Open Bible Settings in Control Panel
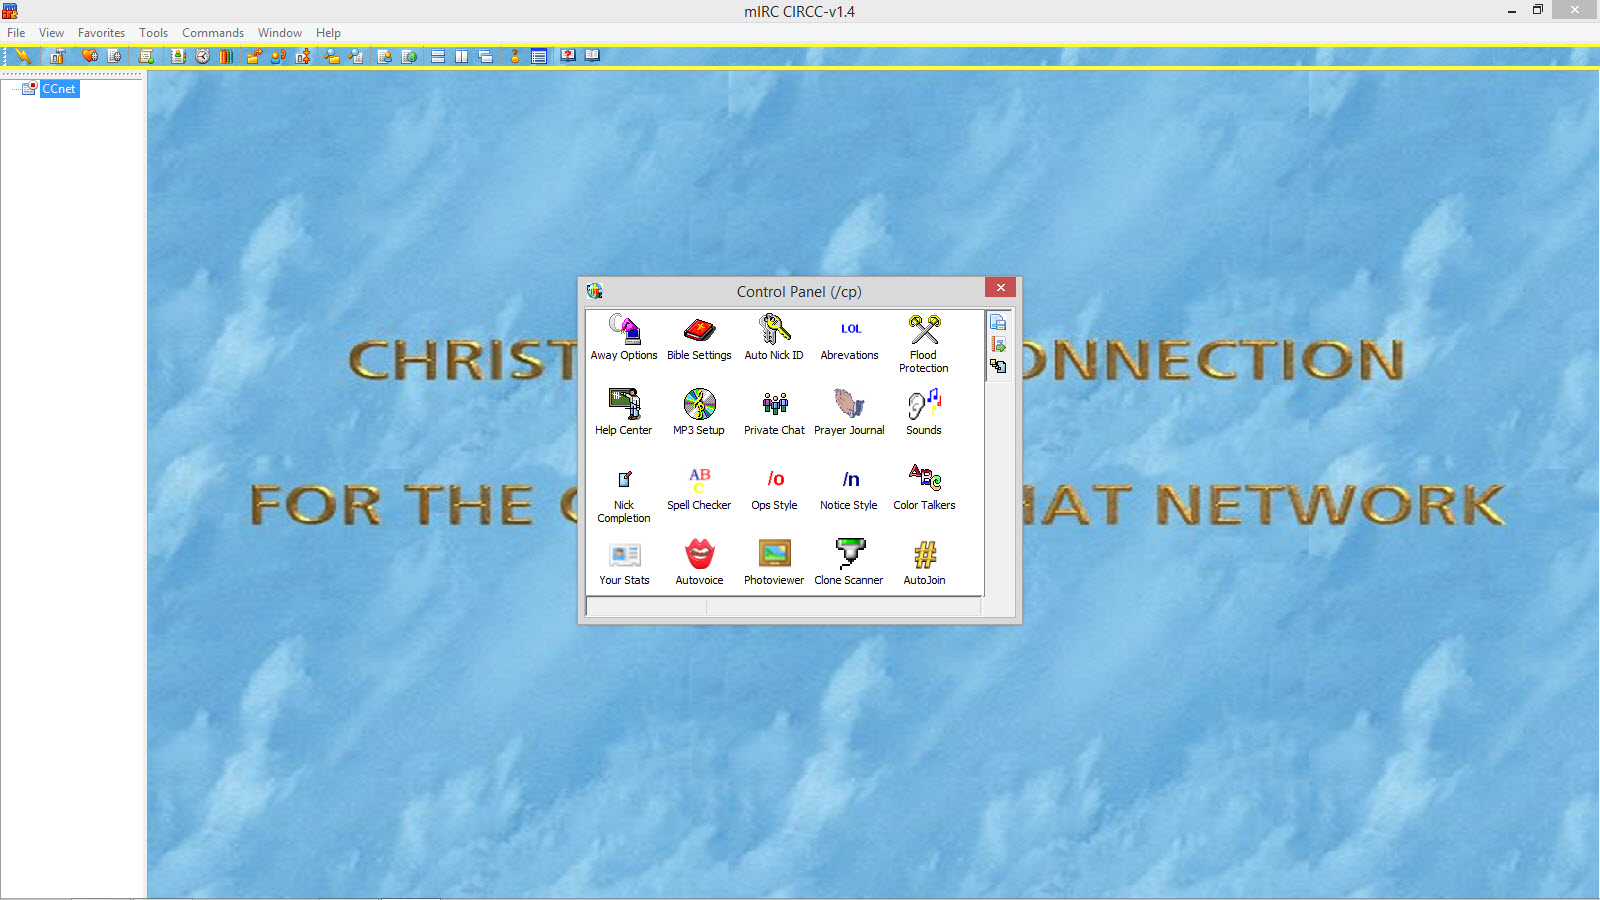Image resolution: width=1600 pixels, height=900 pixels. click(699, 337)
